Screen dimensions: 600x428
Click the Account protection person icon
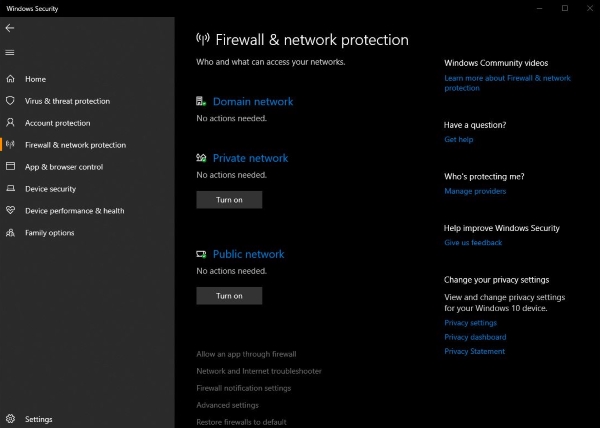pos(10,122)
